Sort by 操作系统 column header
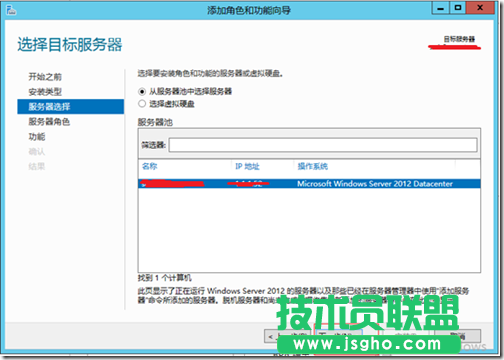This screenshot has width=504, height=360. click(x=313, y=166)
